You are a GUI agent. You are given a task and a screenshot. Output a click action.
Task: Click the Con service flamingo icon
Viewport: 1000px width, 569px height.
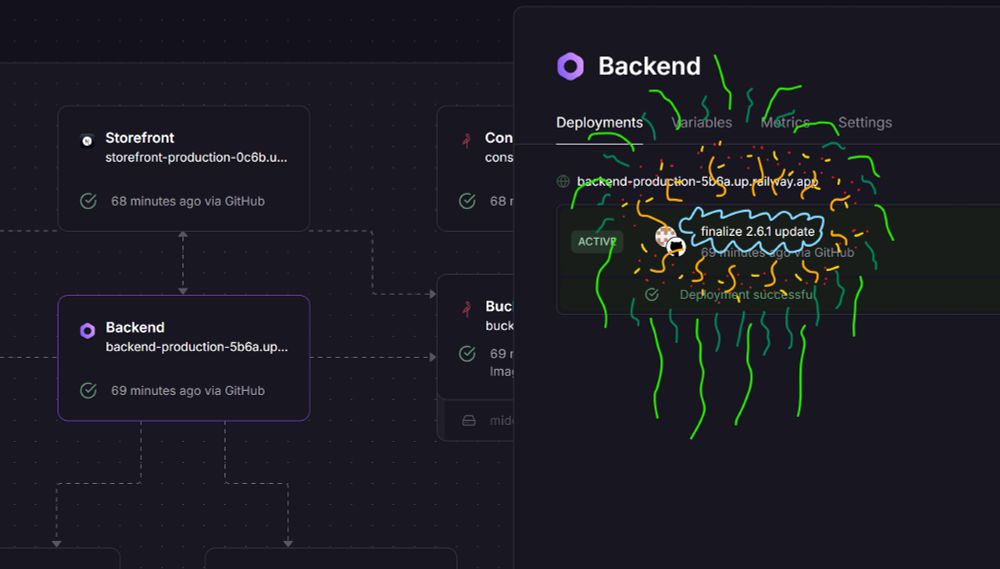(x=467, y=140)
